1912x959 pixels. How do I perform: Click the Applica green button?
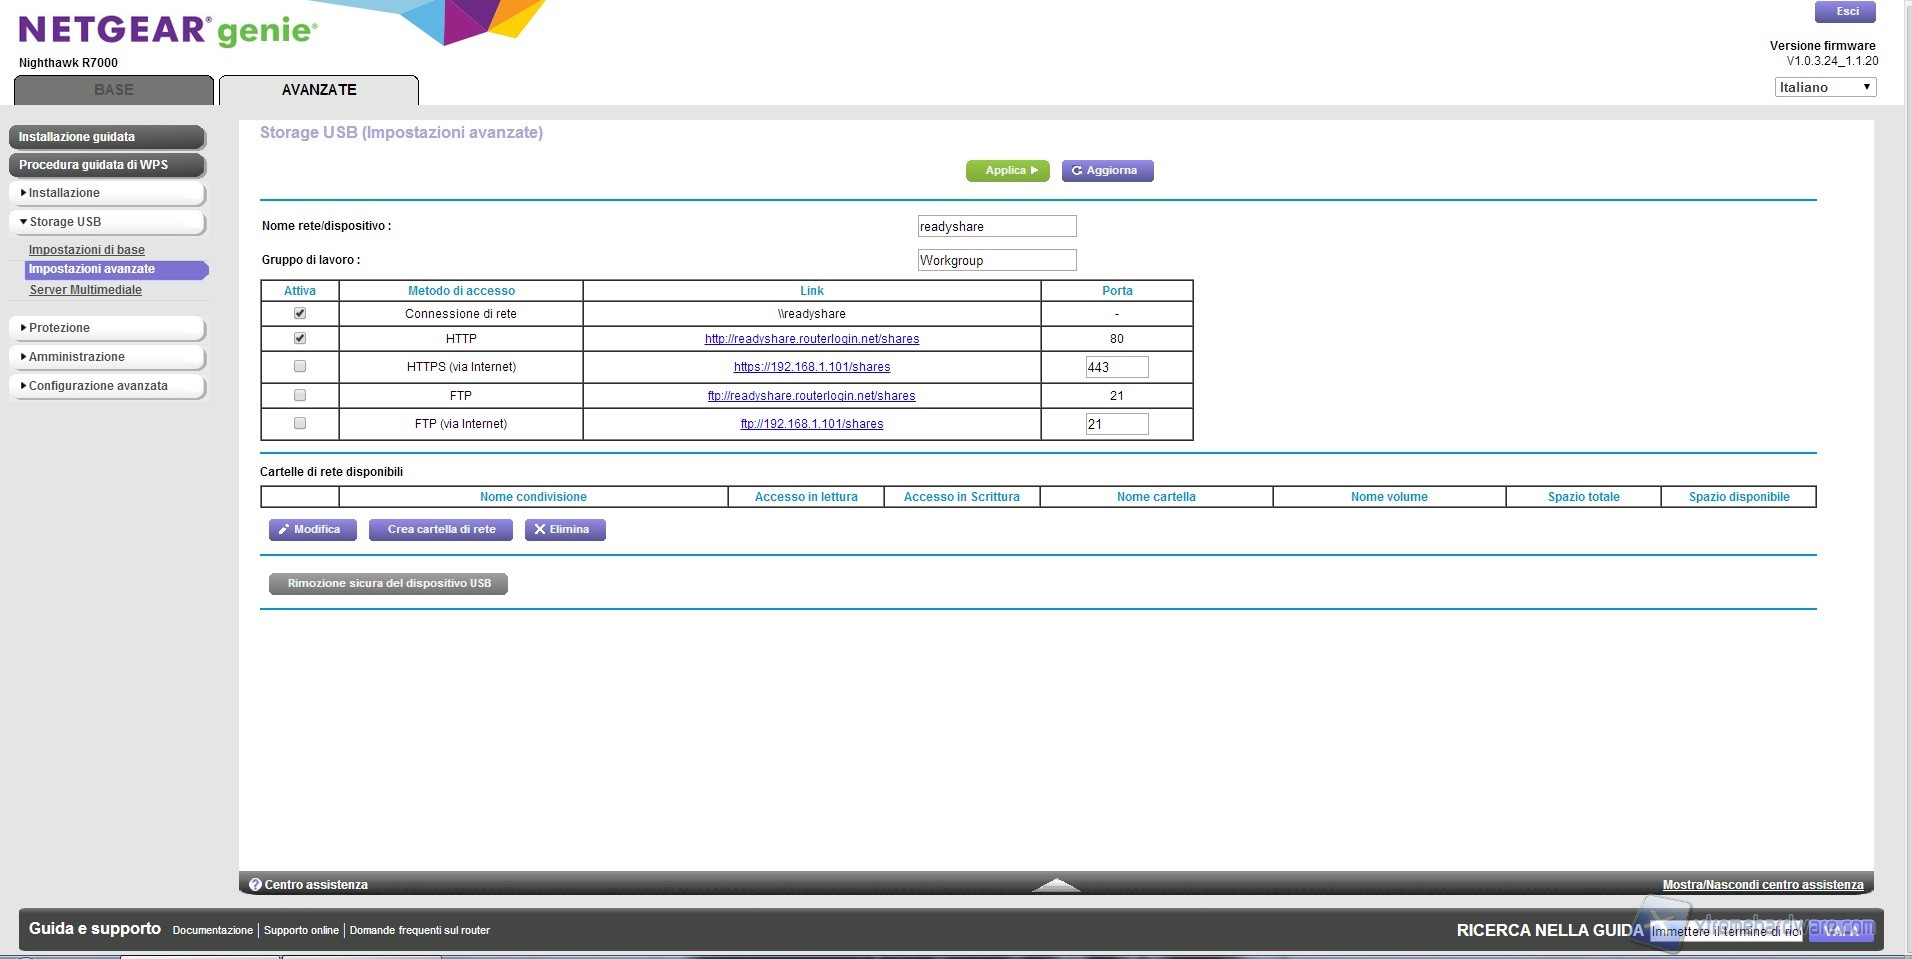(1007, 171)
